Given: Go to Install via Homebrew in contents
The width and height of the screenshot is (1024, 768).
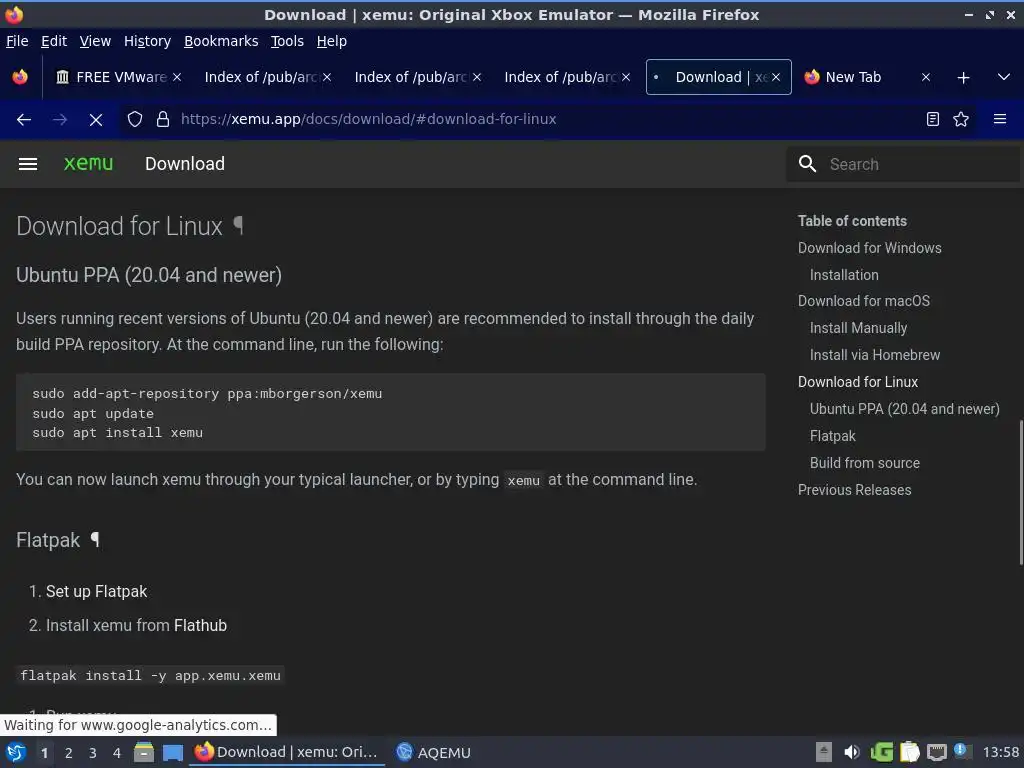Looking at the screenshot, I should point(874,355).
